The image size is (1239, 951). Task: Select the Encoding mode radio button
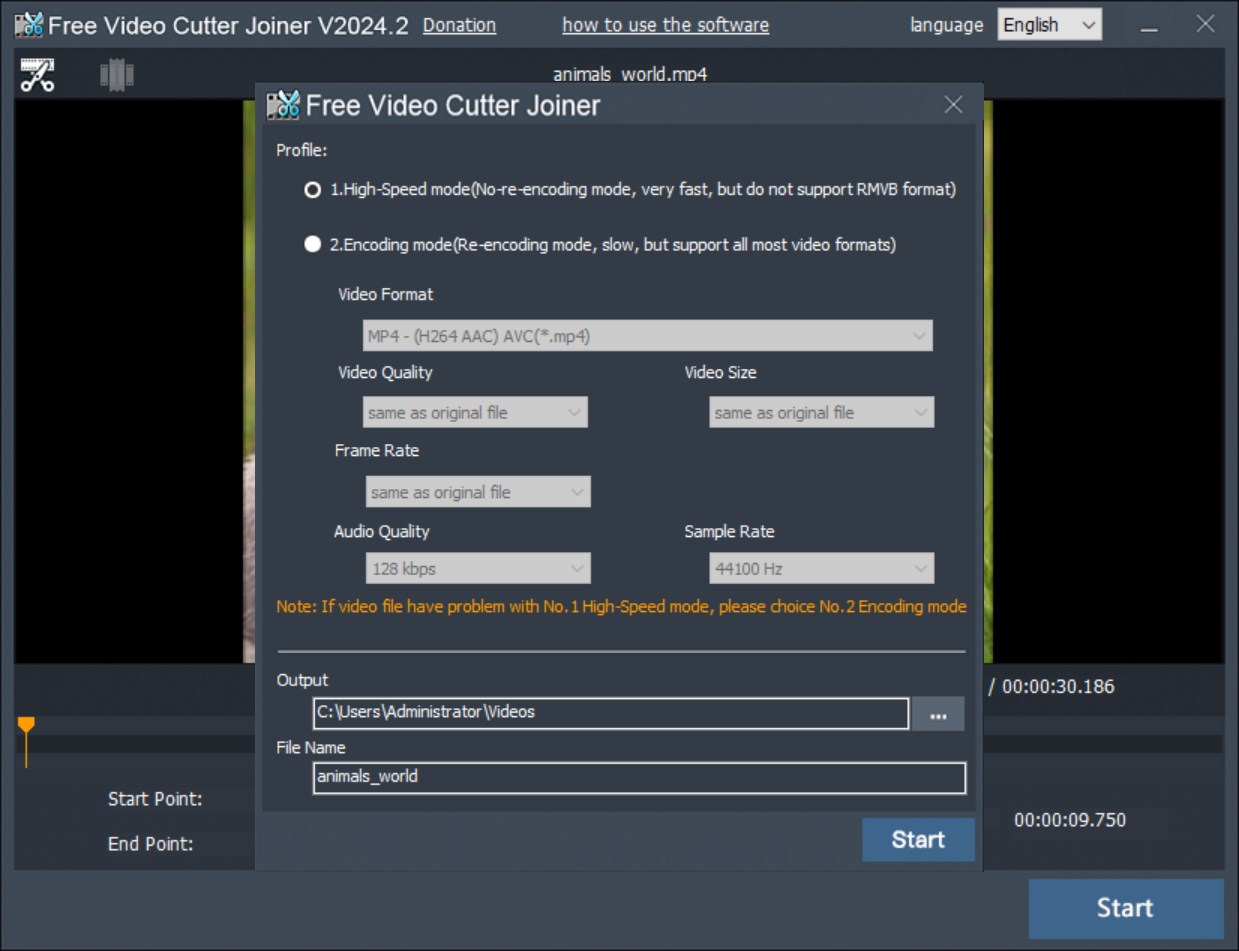(311, 243)
